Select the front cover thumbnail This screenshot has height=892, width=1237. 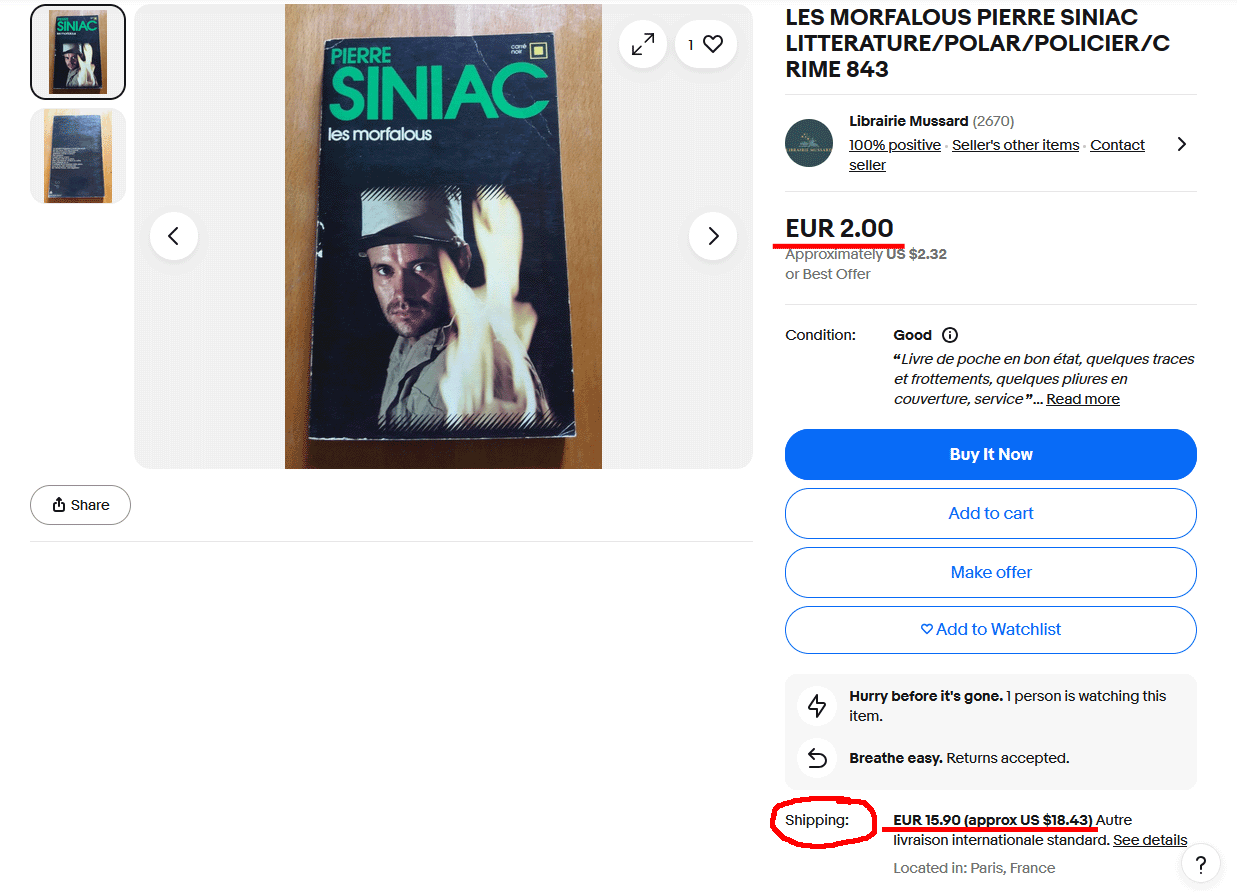(x=78, y=52)
